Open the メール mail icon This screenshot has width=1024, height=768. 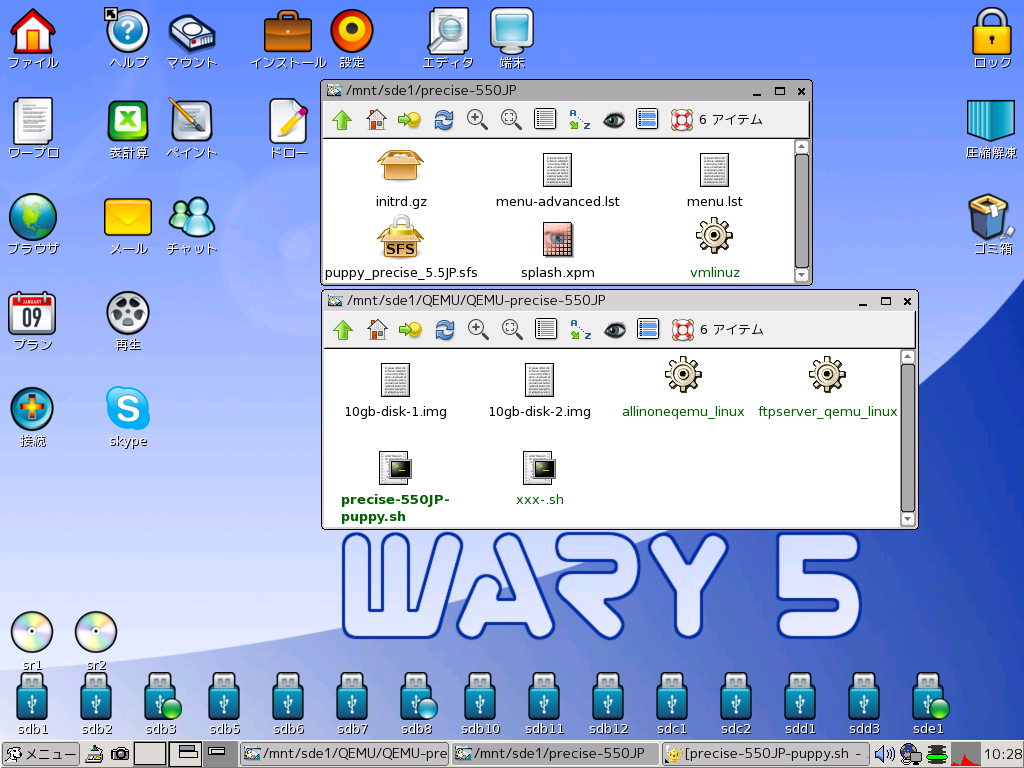tap(128, 224)
